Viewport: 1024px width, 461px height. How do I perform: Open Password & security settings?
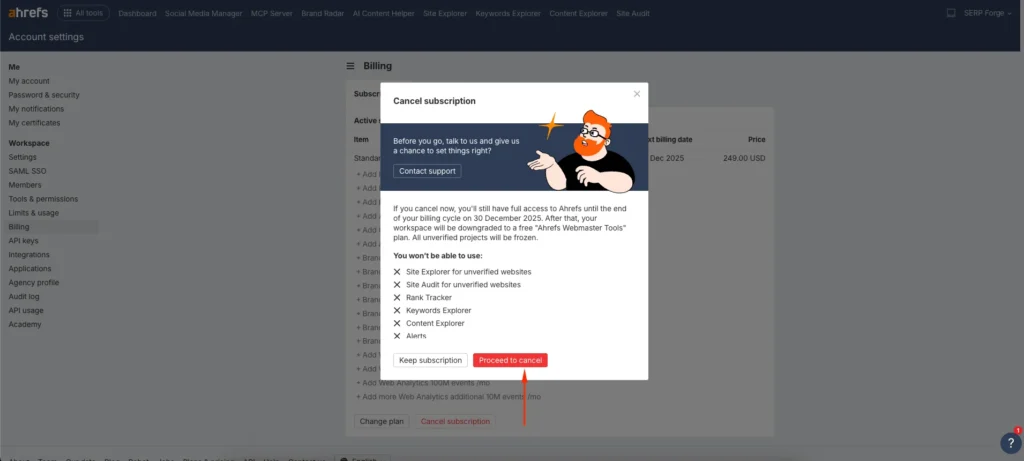[44, 95]
